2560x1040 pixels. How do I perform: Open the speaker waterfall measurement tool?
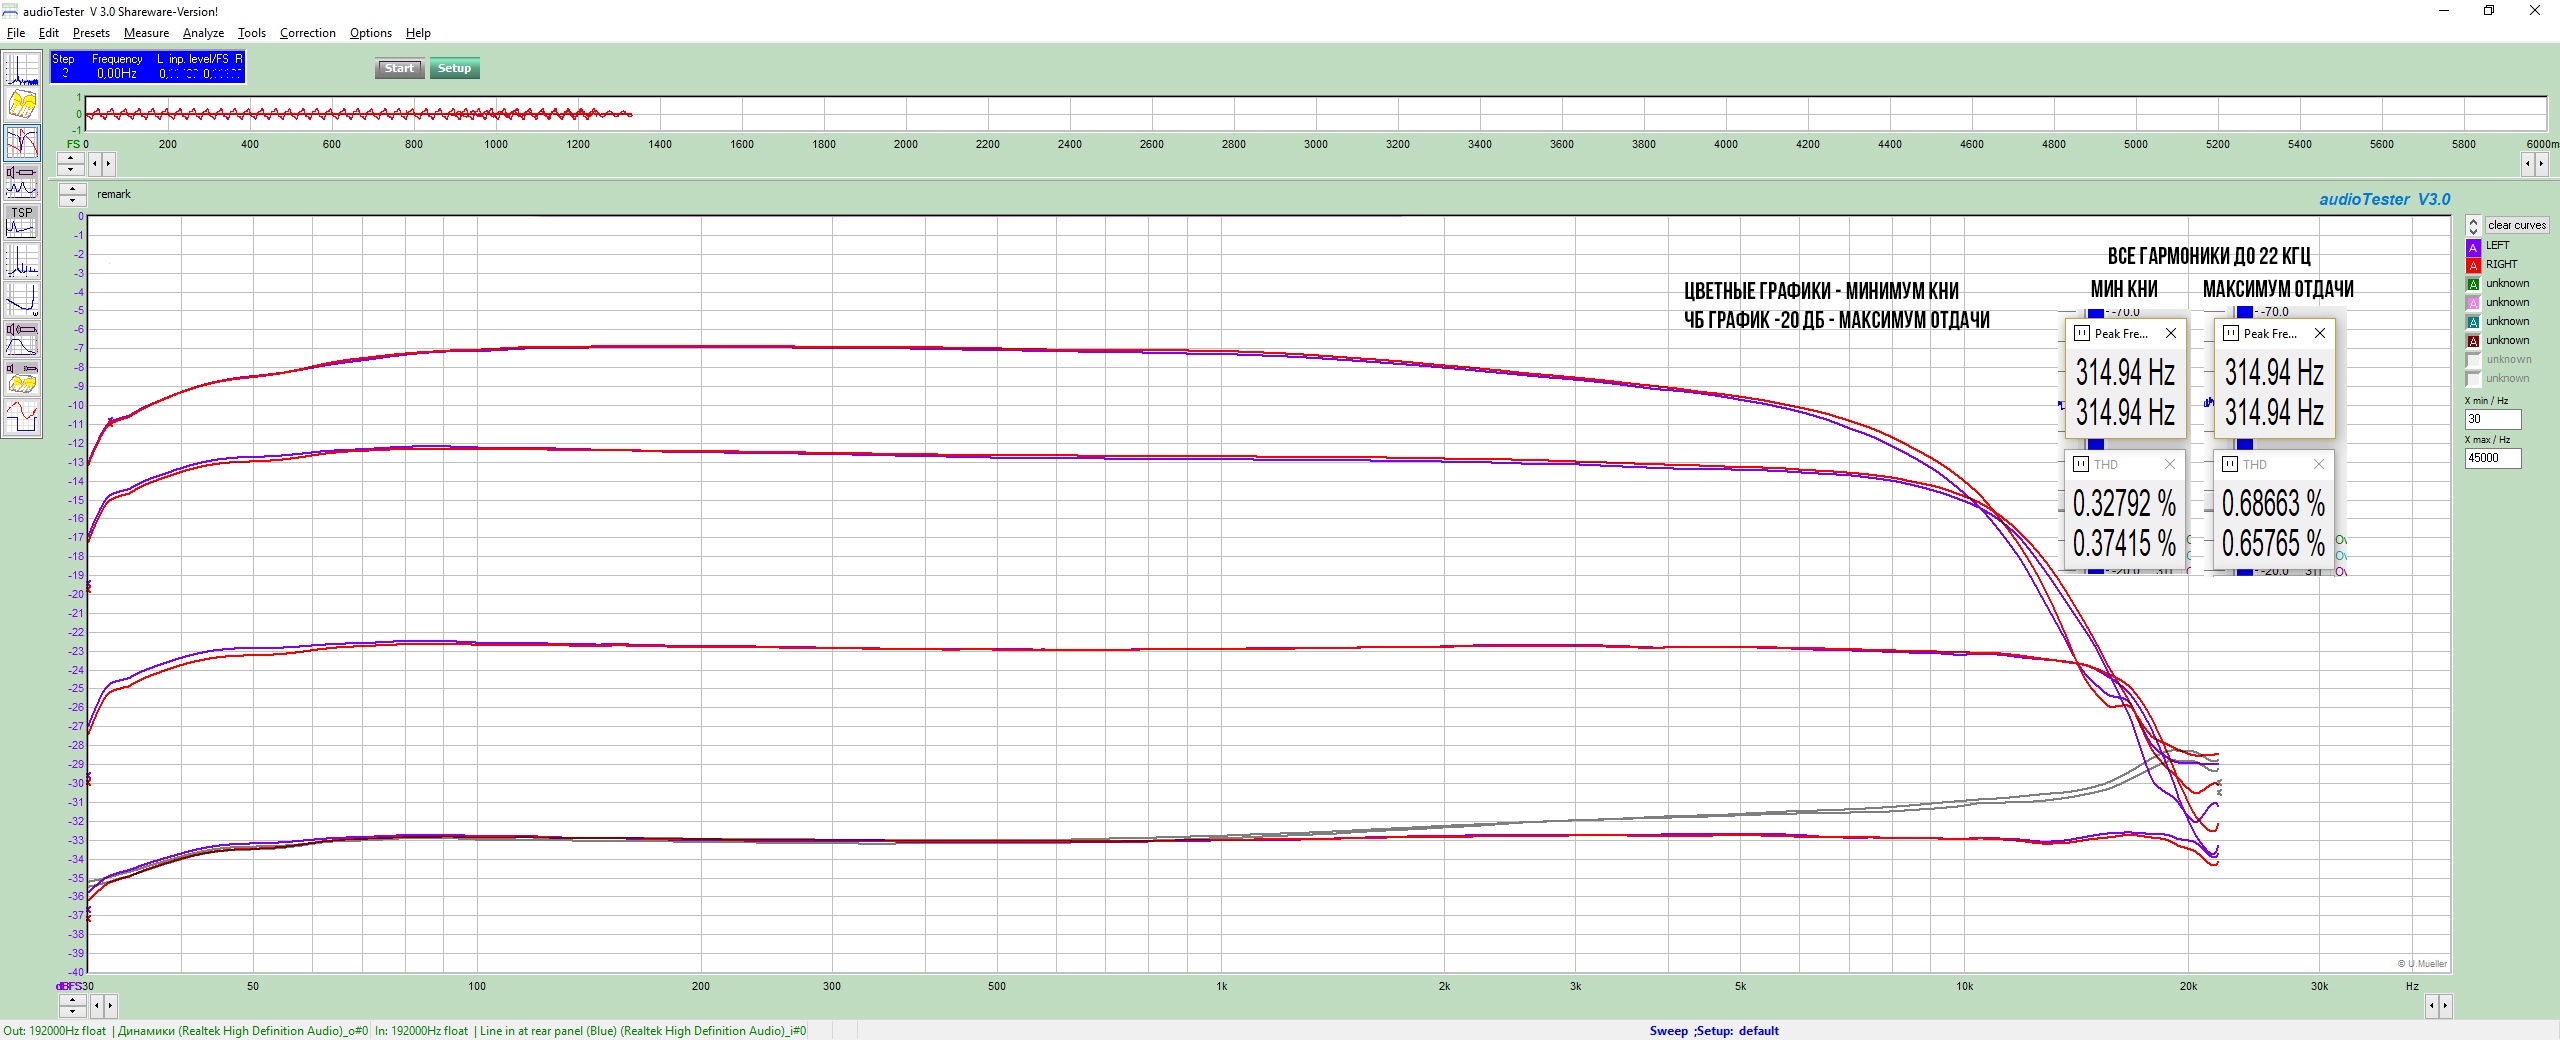point(21,378)
